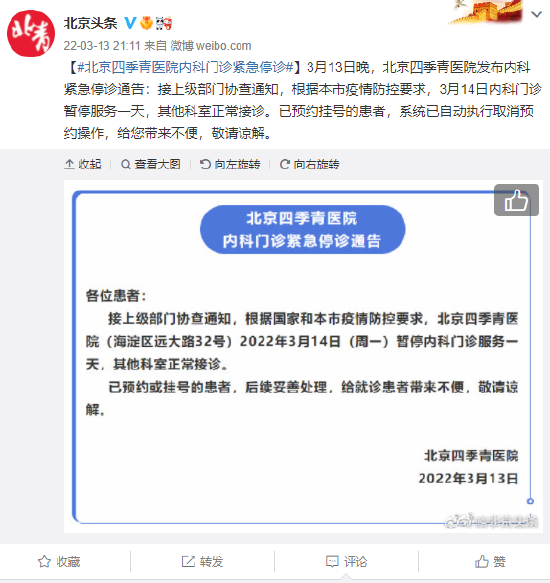
Task: Like the picture via thumbs-up overlay
Action: point(516,200)
